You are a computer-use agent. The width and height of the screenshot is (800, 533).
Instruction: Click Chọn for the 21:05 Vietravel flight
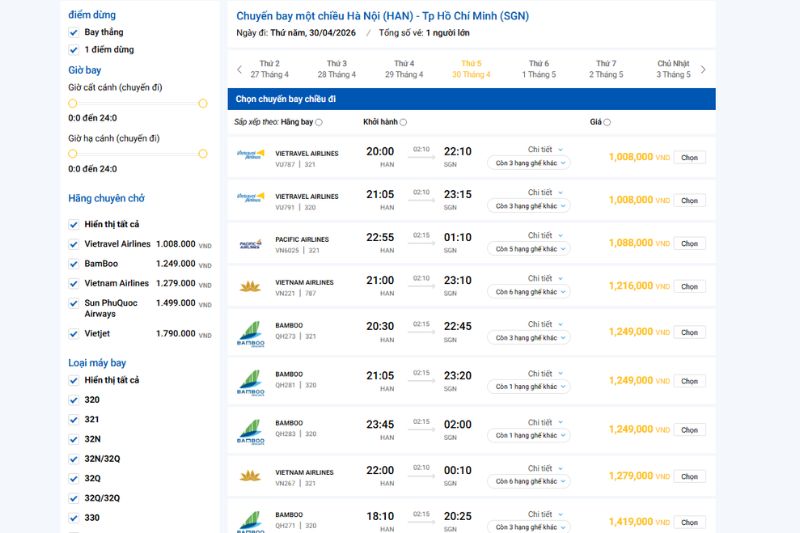point(689,200)
